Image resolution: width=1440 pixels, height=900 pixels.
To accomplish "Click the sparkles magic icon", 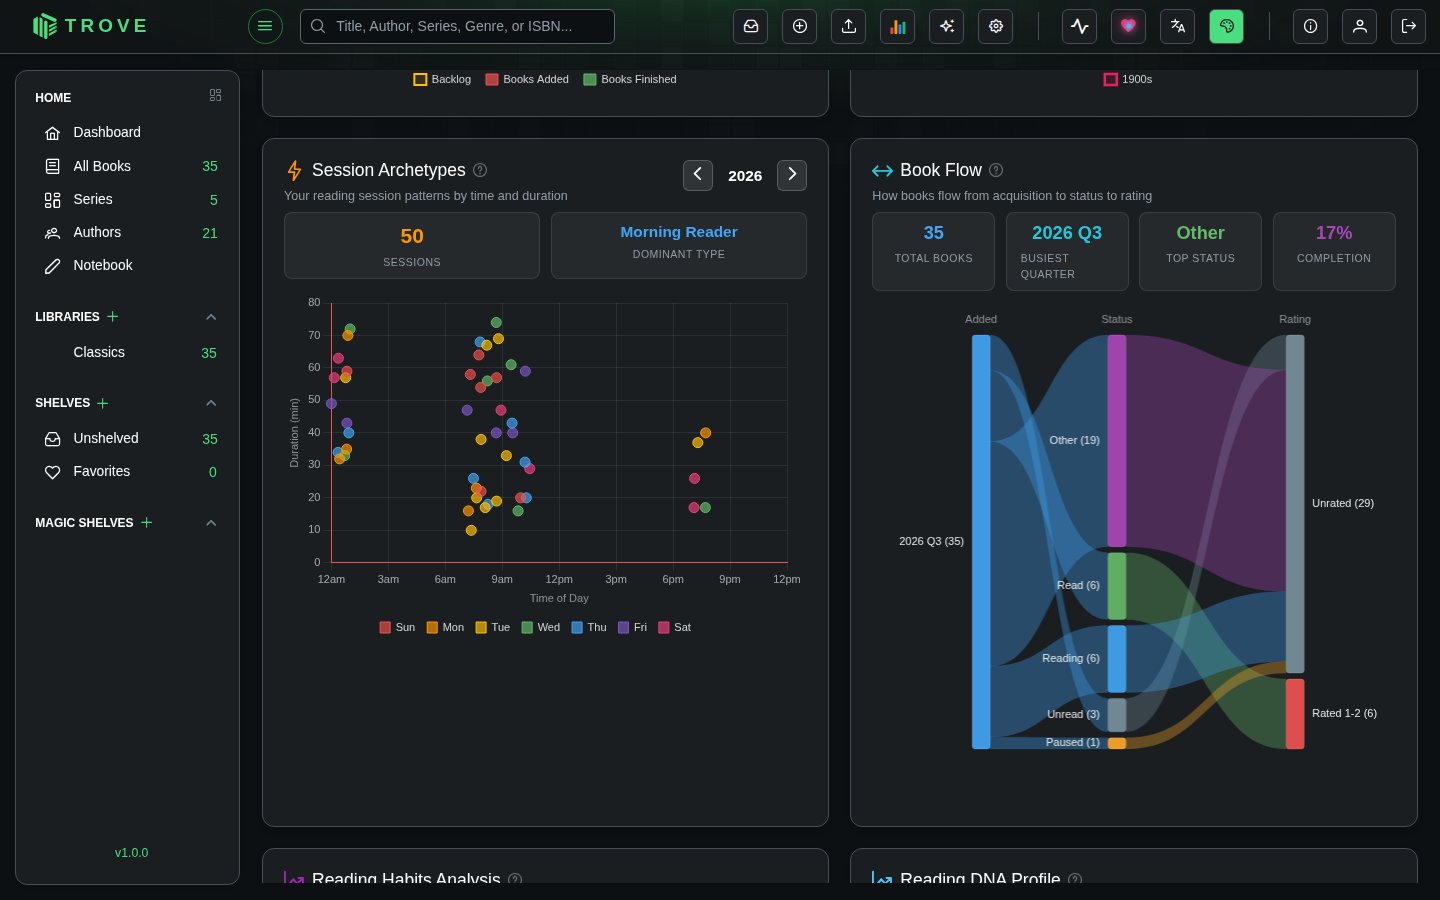I will (x=946, y=26).
